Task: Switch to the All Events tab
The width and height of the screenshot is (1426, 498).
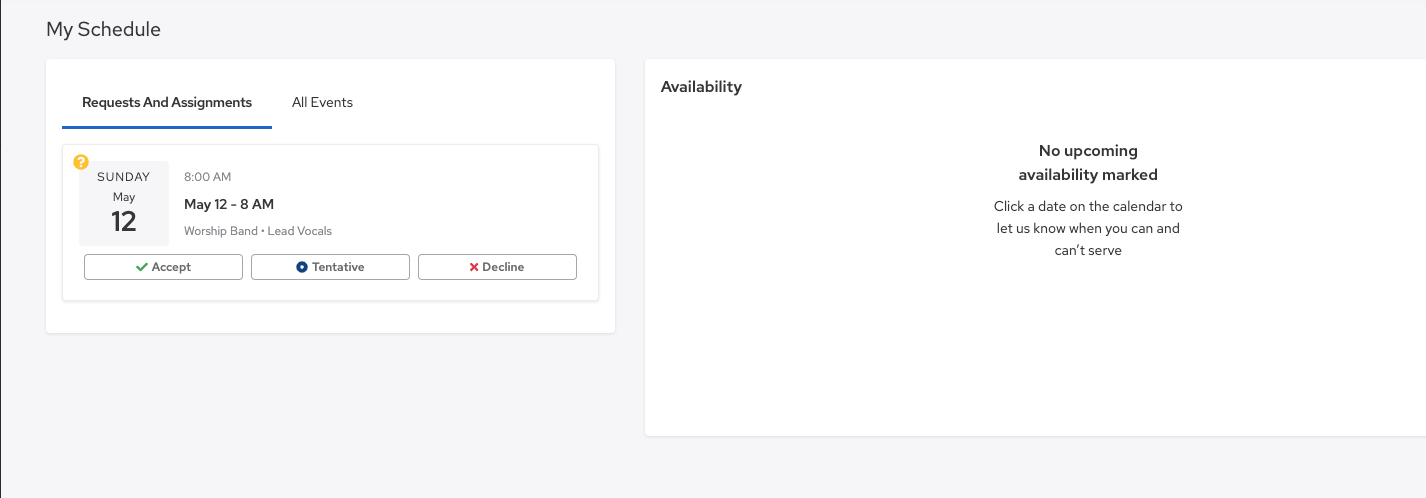Action: (x=322, y=102)
